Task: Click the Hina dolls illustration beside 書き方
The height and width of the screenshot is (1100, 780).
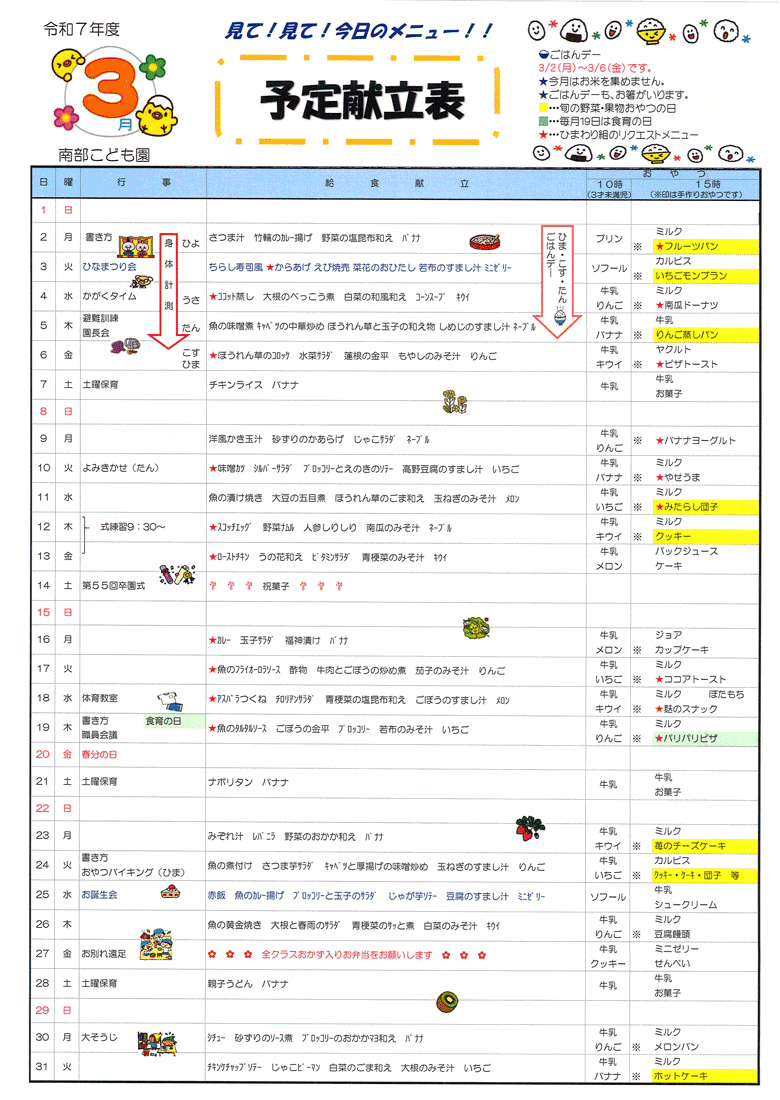Action: tap(136, 243)
